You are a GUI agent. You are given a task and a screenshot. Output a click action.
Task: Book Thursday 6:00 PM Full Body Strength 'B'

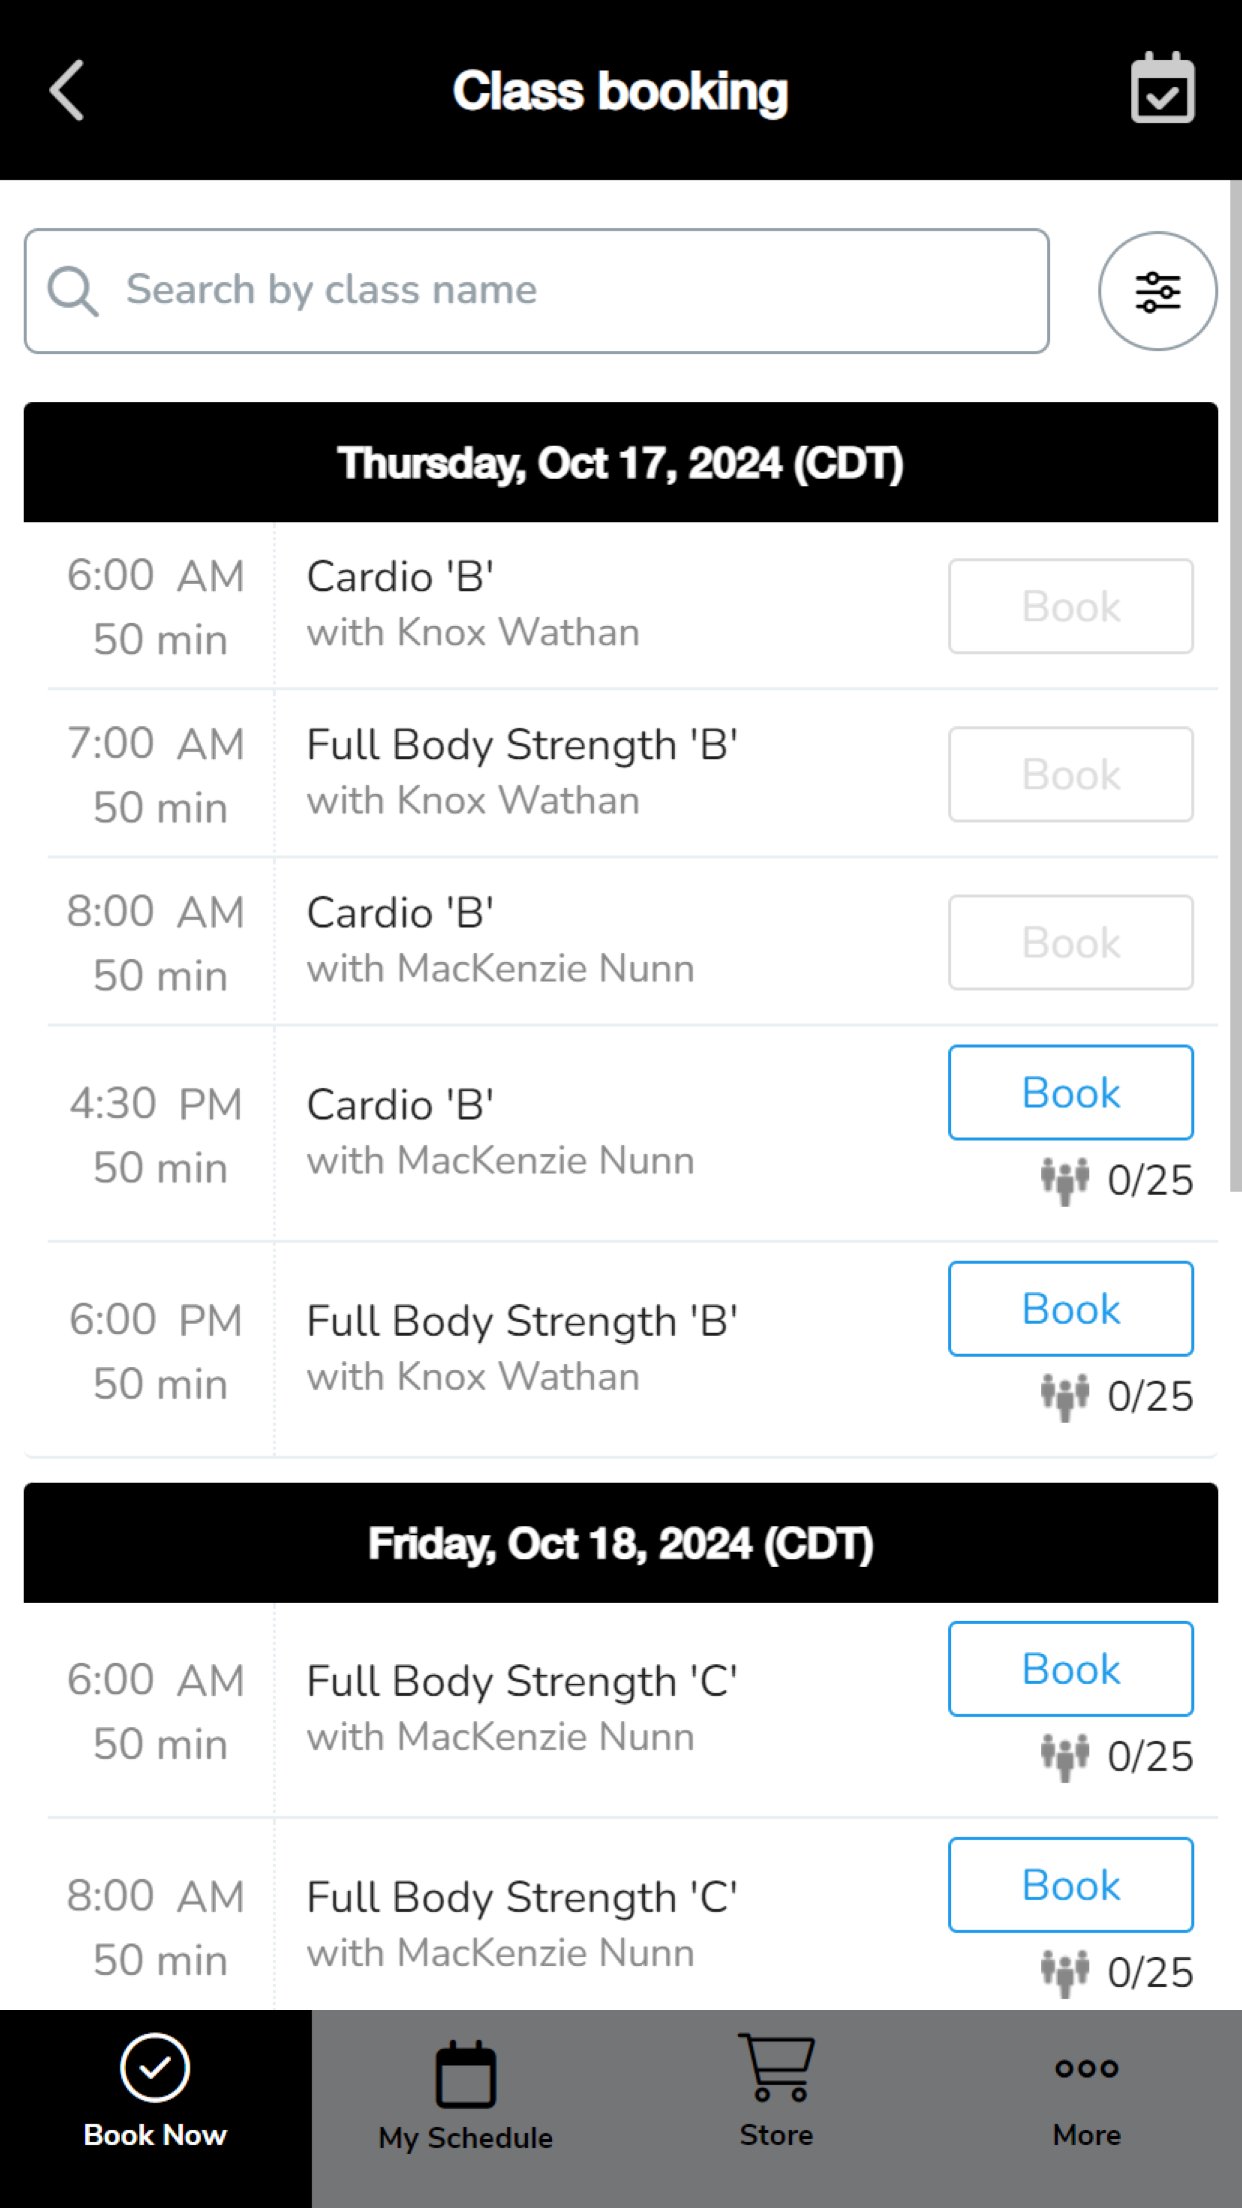[x=1070, y=1309]
